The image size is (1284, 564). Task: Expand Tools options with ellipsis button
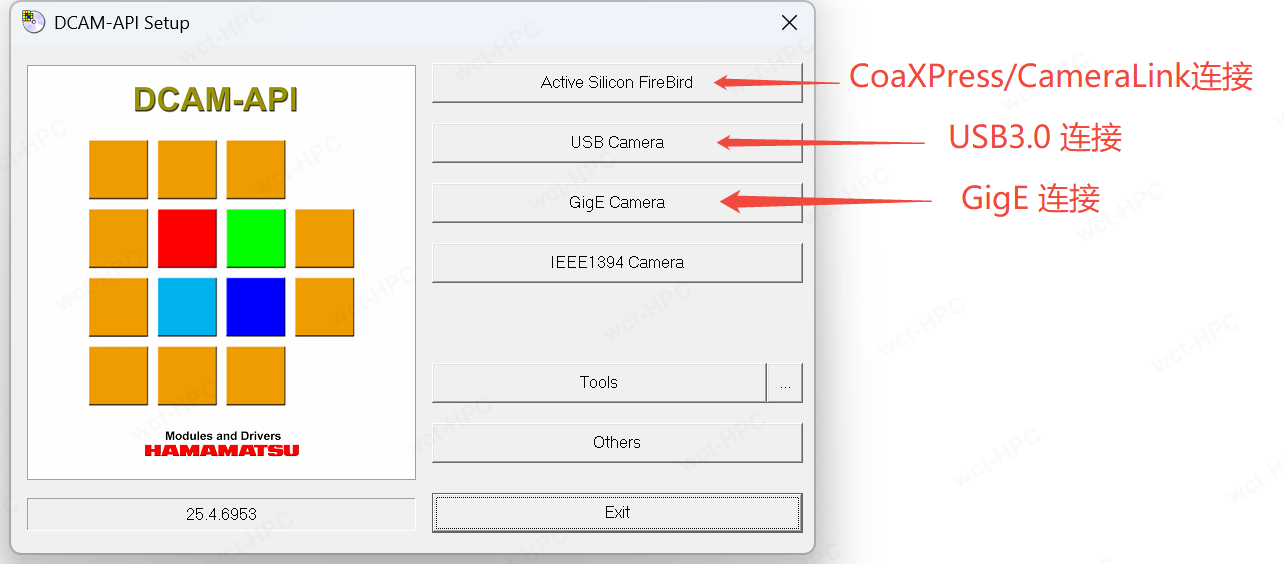(785, 383)
